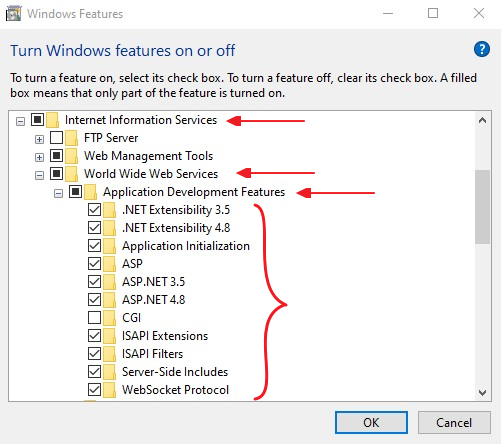
Task: Uncheck the Application Initialization checkbox
Action: tap(94, 246)
